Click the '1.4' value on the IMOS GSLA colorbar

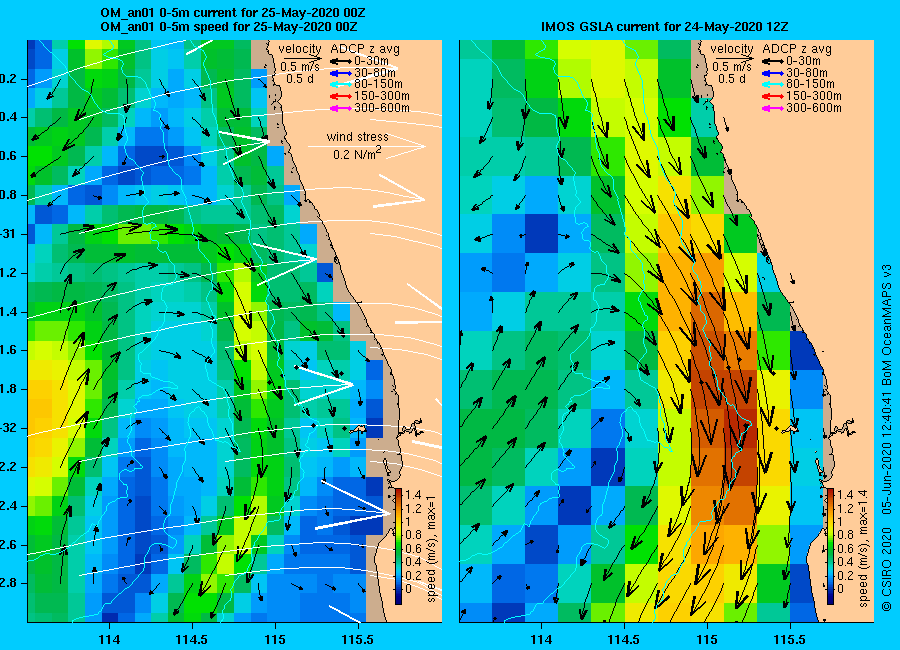coord(845,495)
